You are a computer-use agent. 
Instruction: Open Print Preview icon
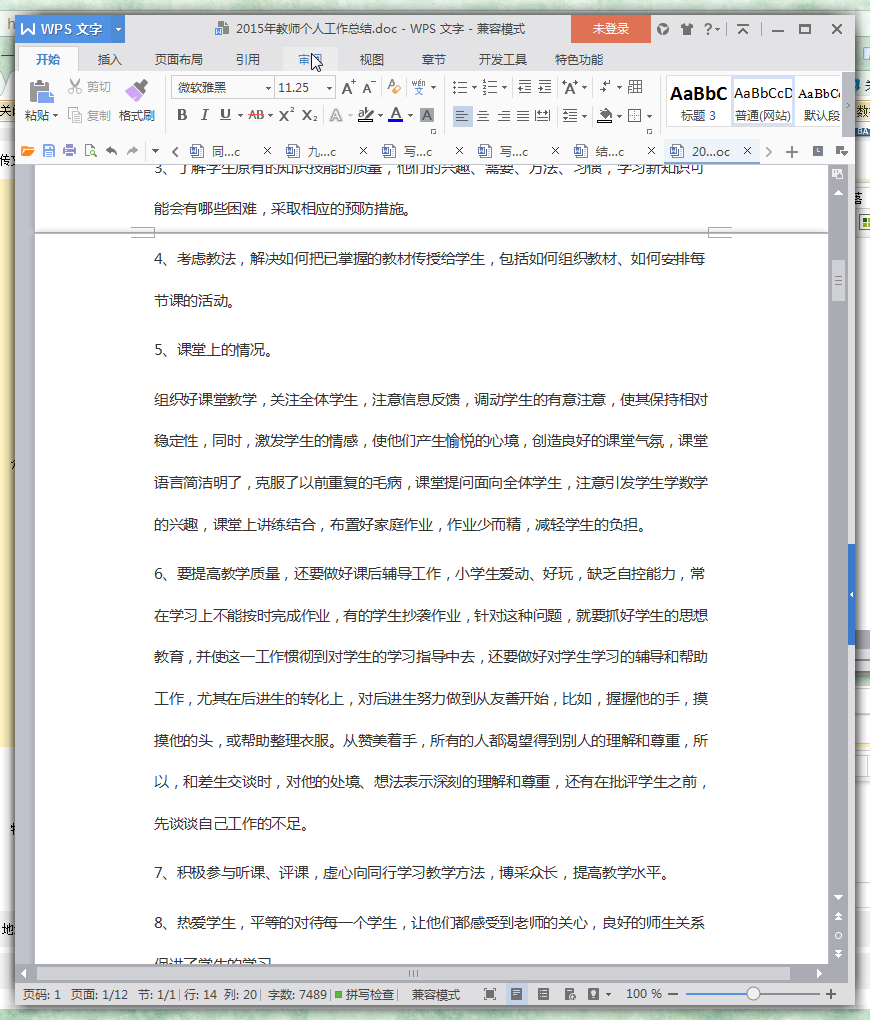point(90,151)
